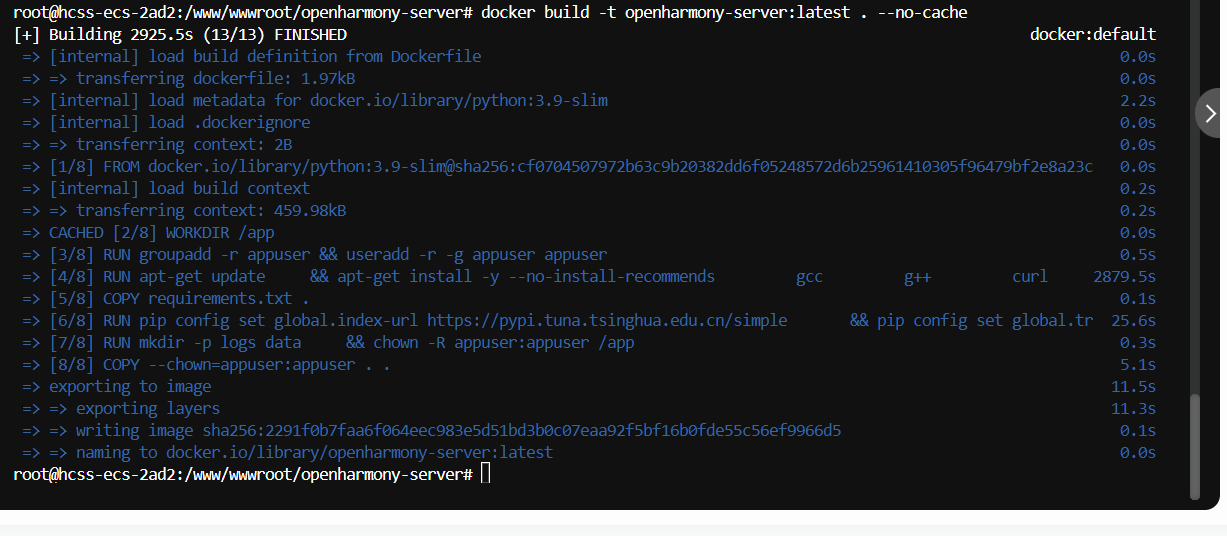Click the 'docker:default' label
Viewport: 1227px width, 536px height.
(x=1092, y=34)
